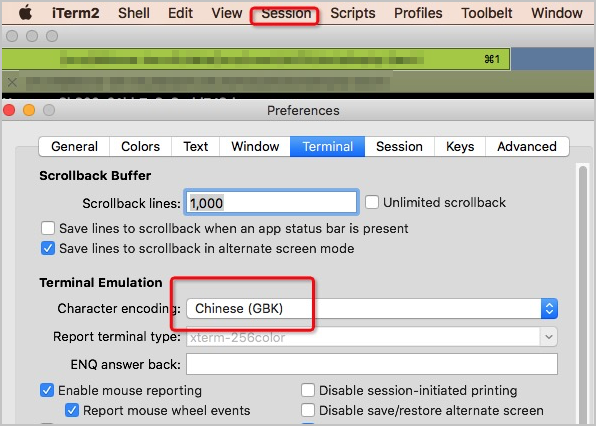Select the Terminal preferences tab
Image resolution: width=596 pixels, height=426 pixels.
328,146
